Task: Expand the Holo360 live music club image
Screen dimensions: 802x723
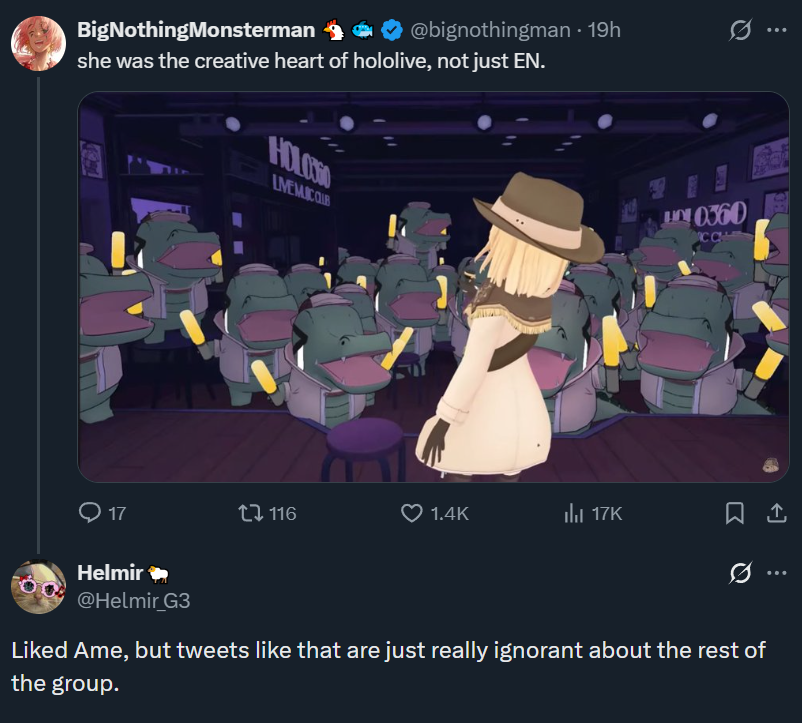Action: pyautogui.click(x=433, y=287)
